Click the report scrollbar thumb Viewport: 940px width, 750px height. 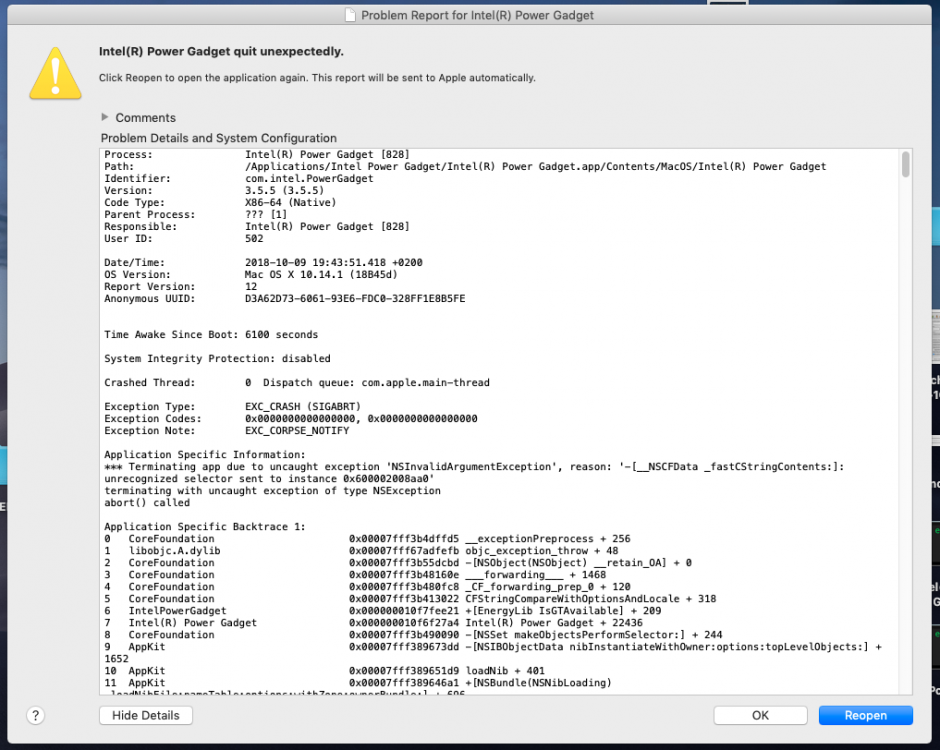[x=905, y=164]
